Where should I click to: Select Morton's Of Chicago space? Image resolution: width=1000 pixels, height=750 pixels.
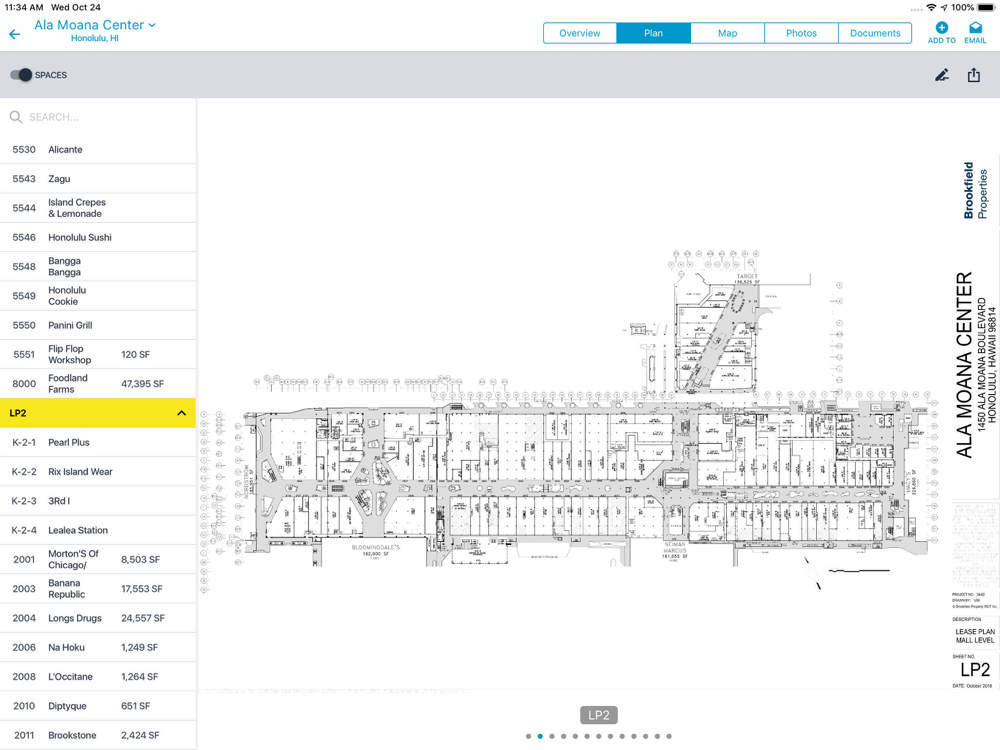point(98,560)
